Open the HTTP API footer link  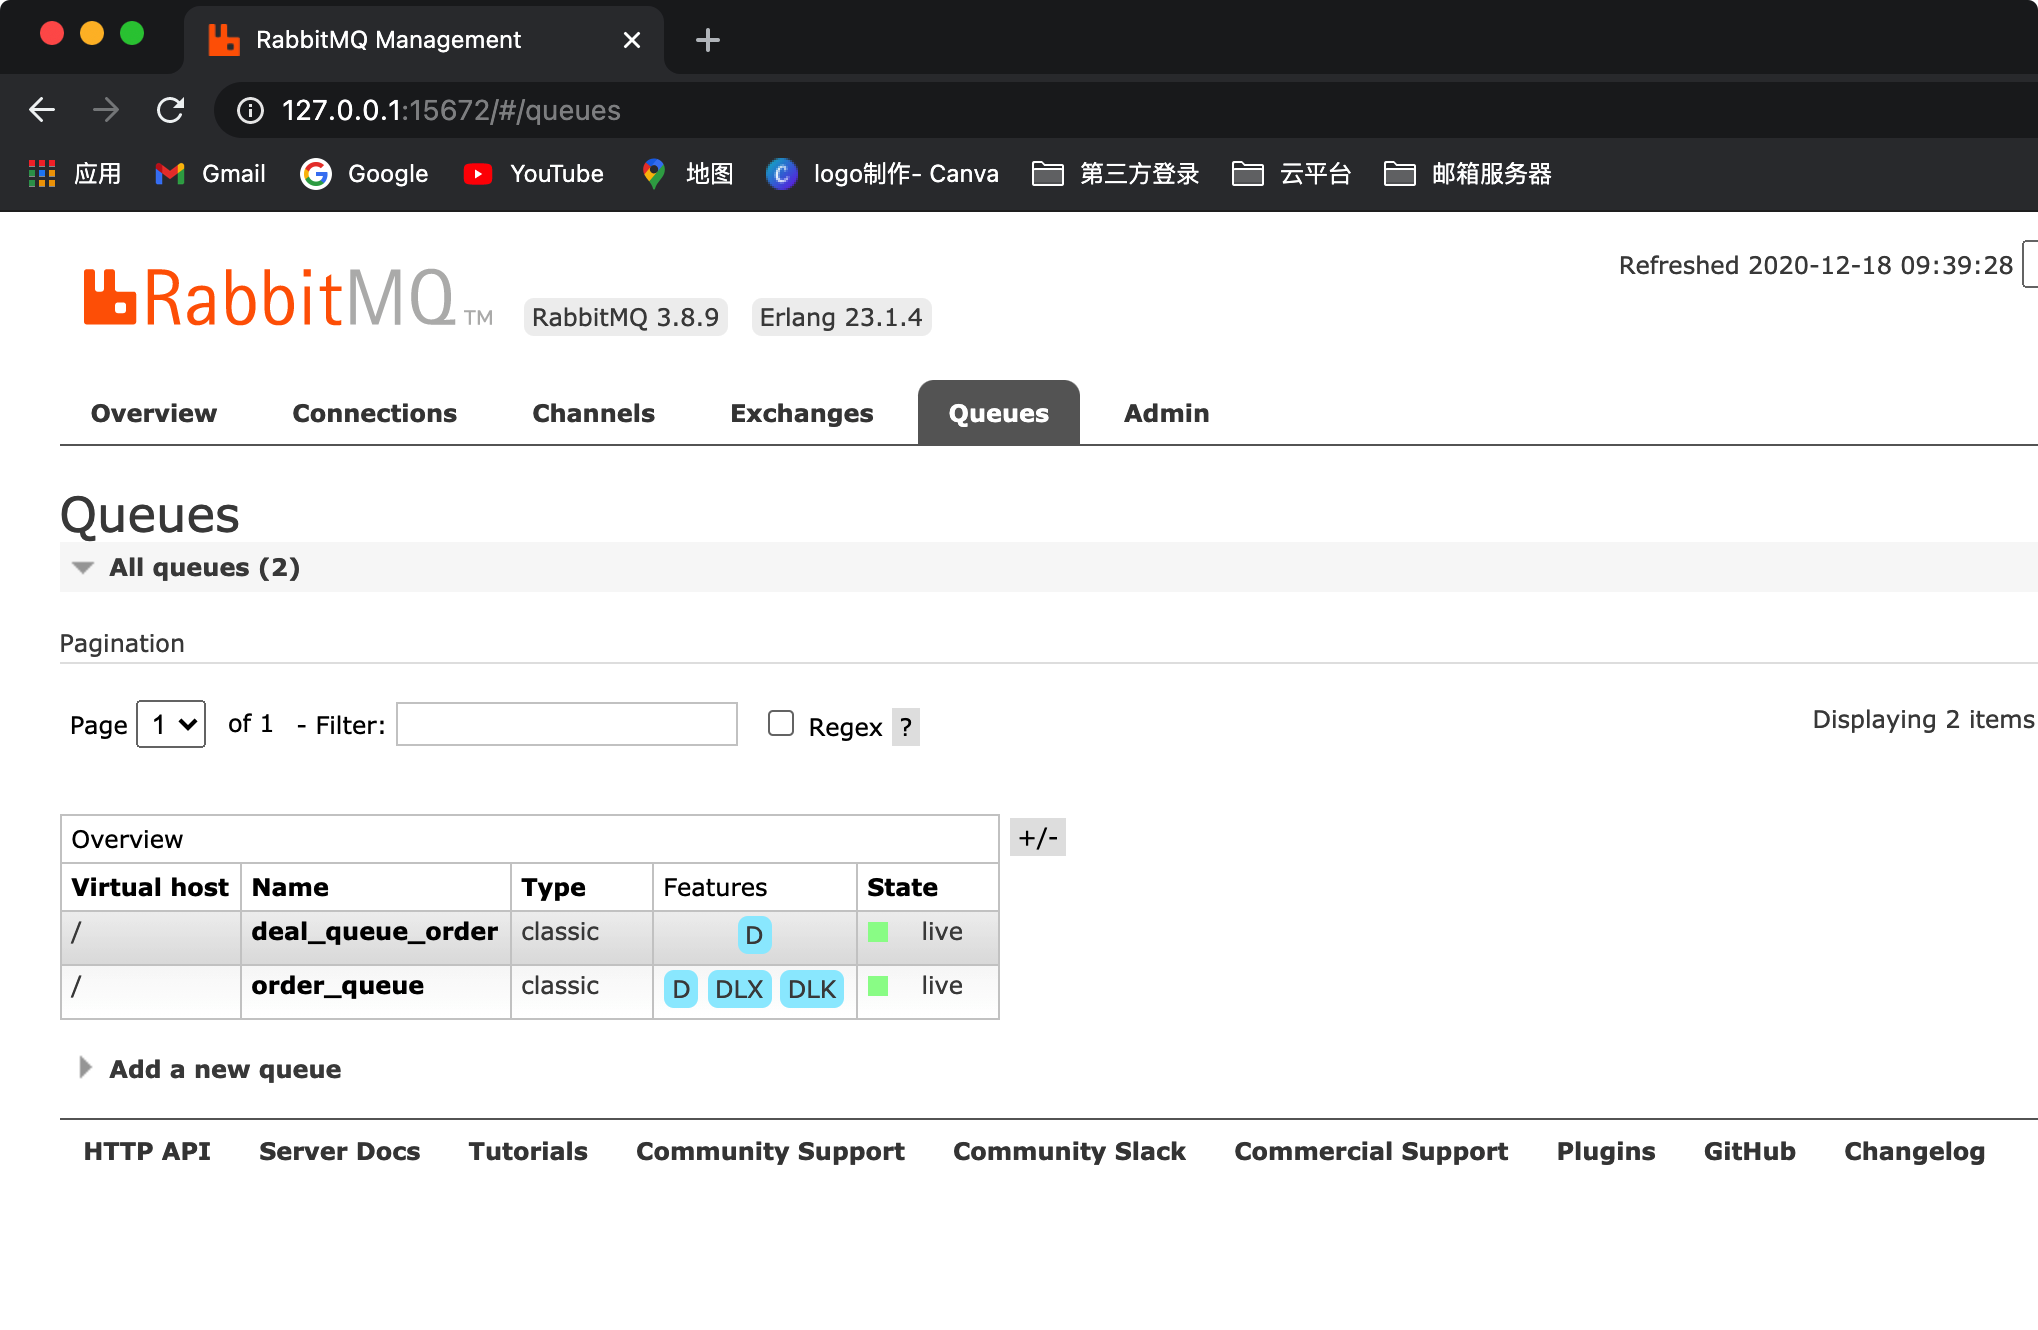(147, 1151)
